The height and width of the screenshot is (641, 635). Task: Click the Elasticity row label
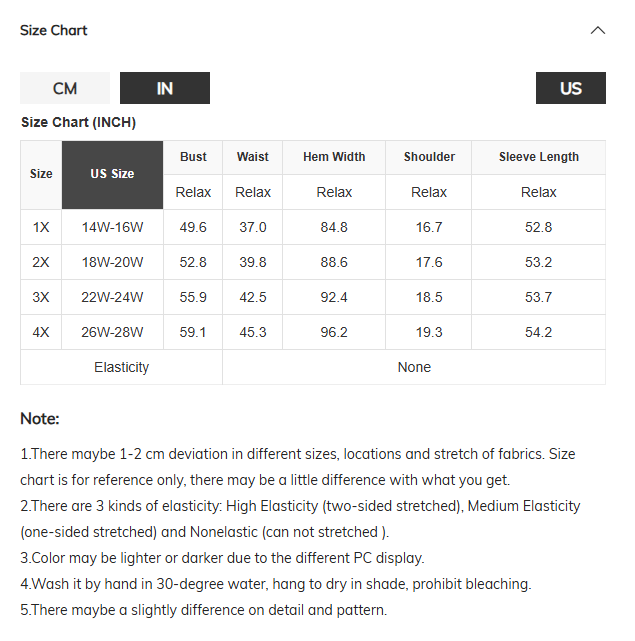pyautogui.click(x=121, y=368)
